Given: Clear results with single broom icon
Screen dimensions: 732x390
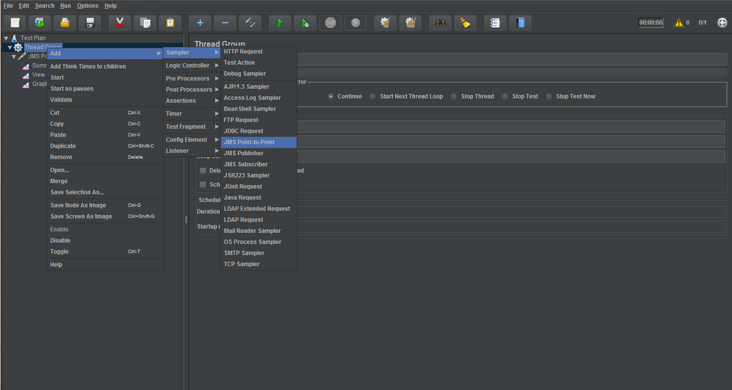Looking at the screenshot, I should 385,23.
